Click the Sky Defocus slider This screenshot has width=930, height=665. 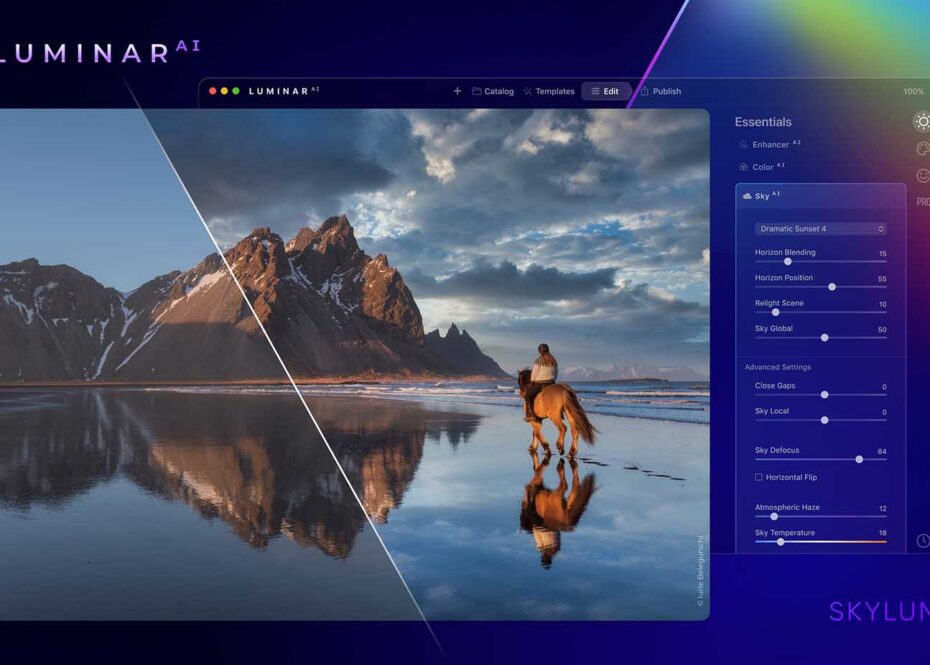click(x=821, y=459)
